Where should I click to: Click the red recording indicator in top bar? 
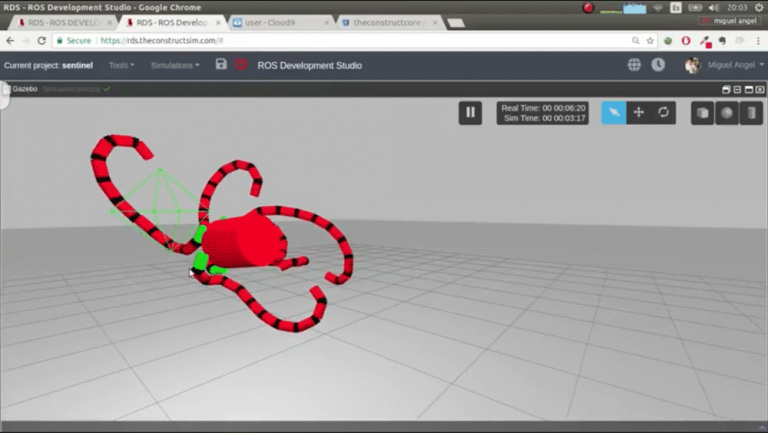588,8
